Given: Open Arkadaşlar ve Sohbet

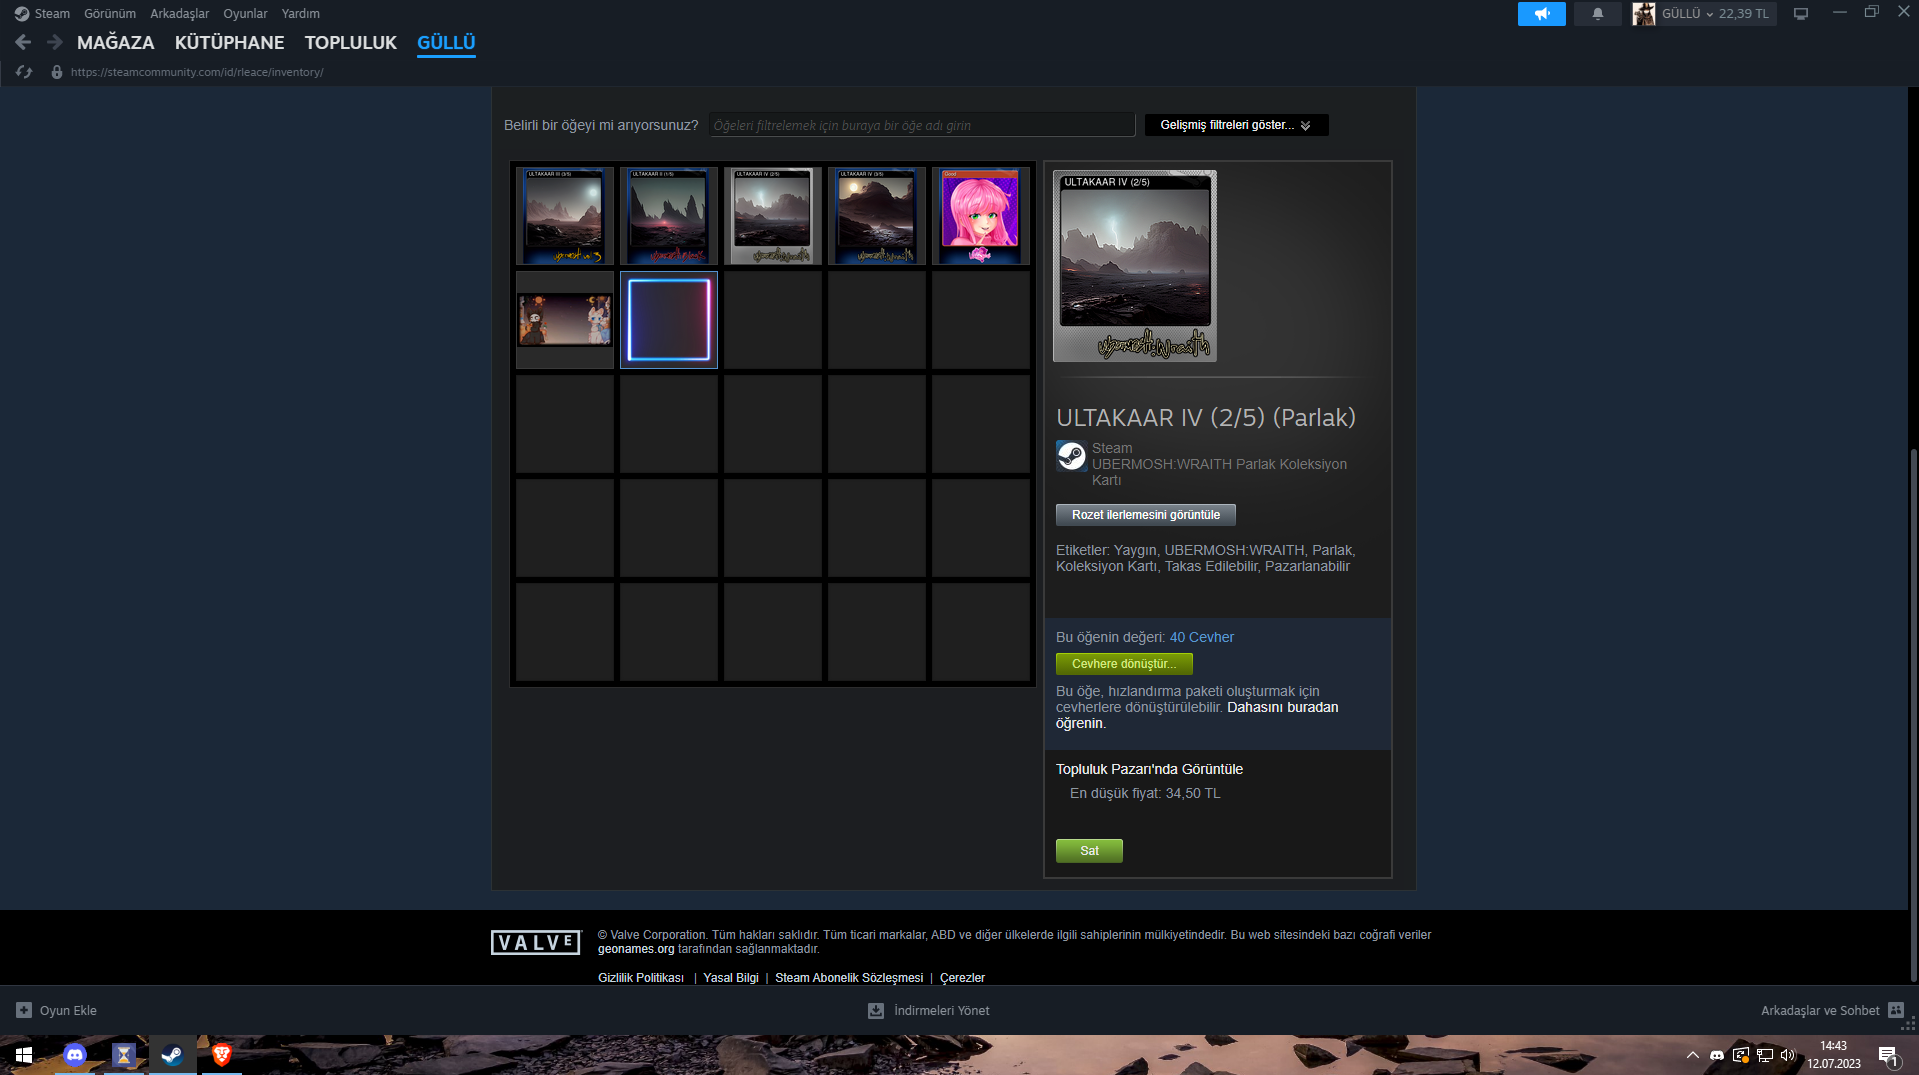Looking at the screenshot, I should pyautogui.click(x=1820, y=1010).
